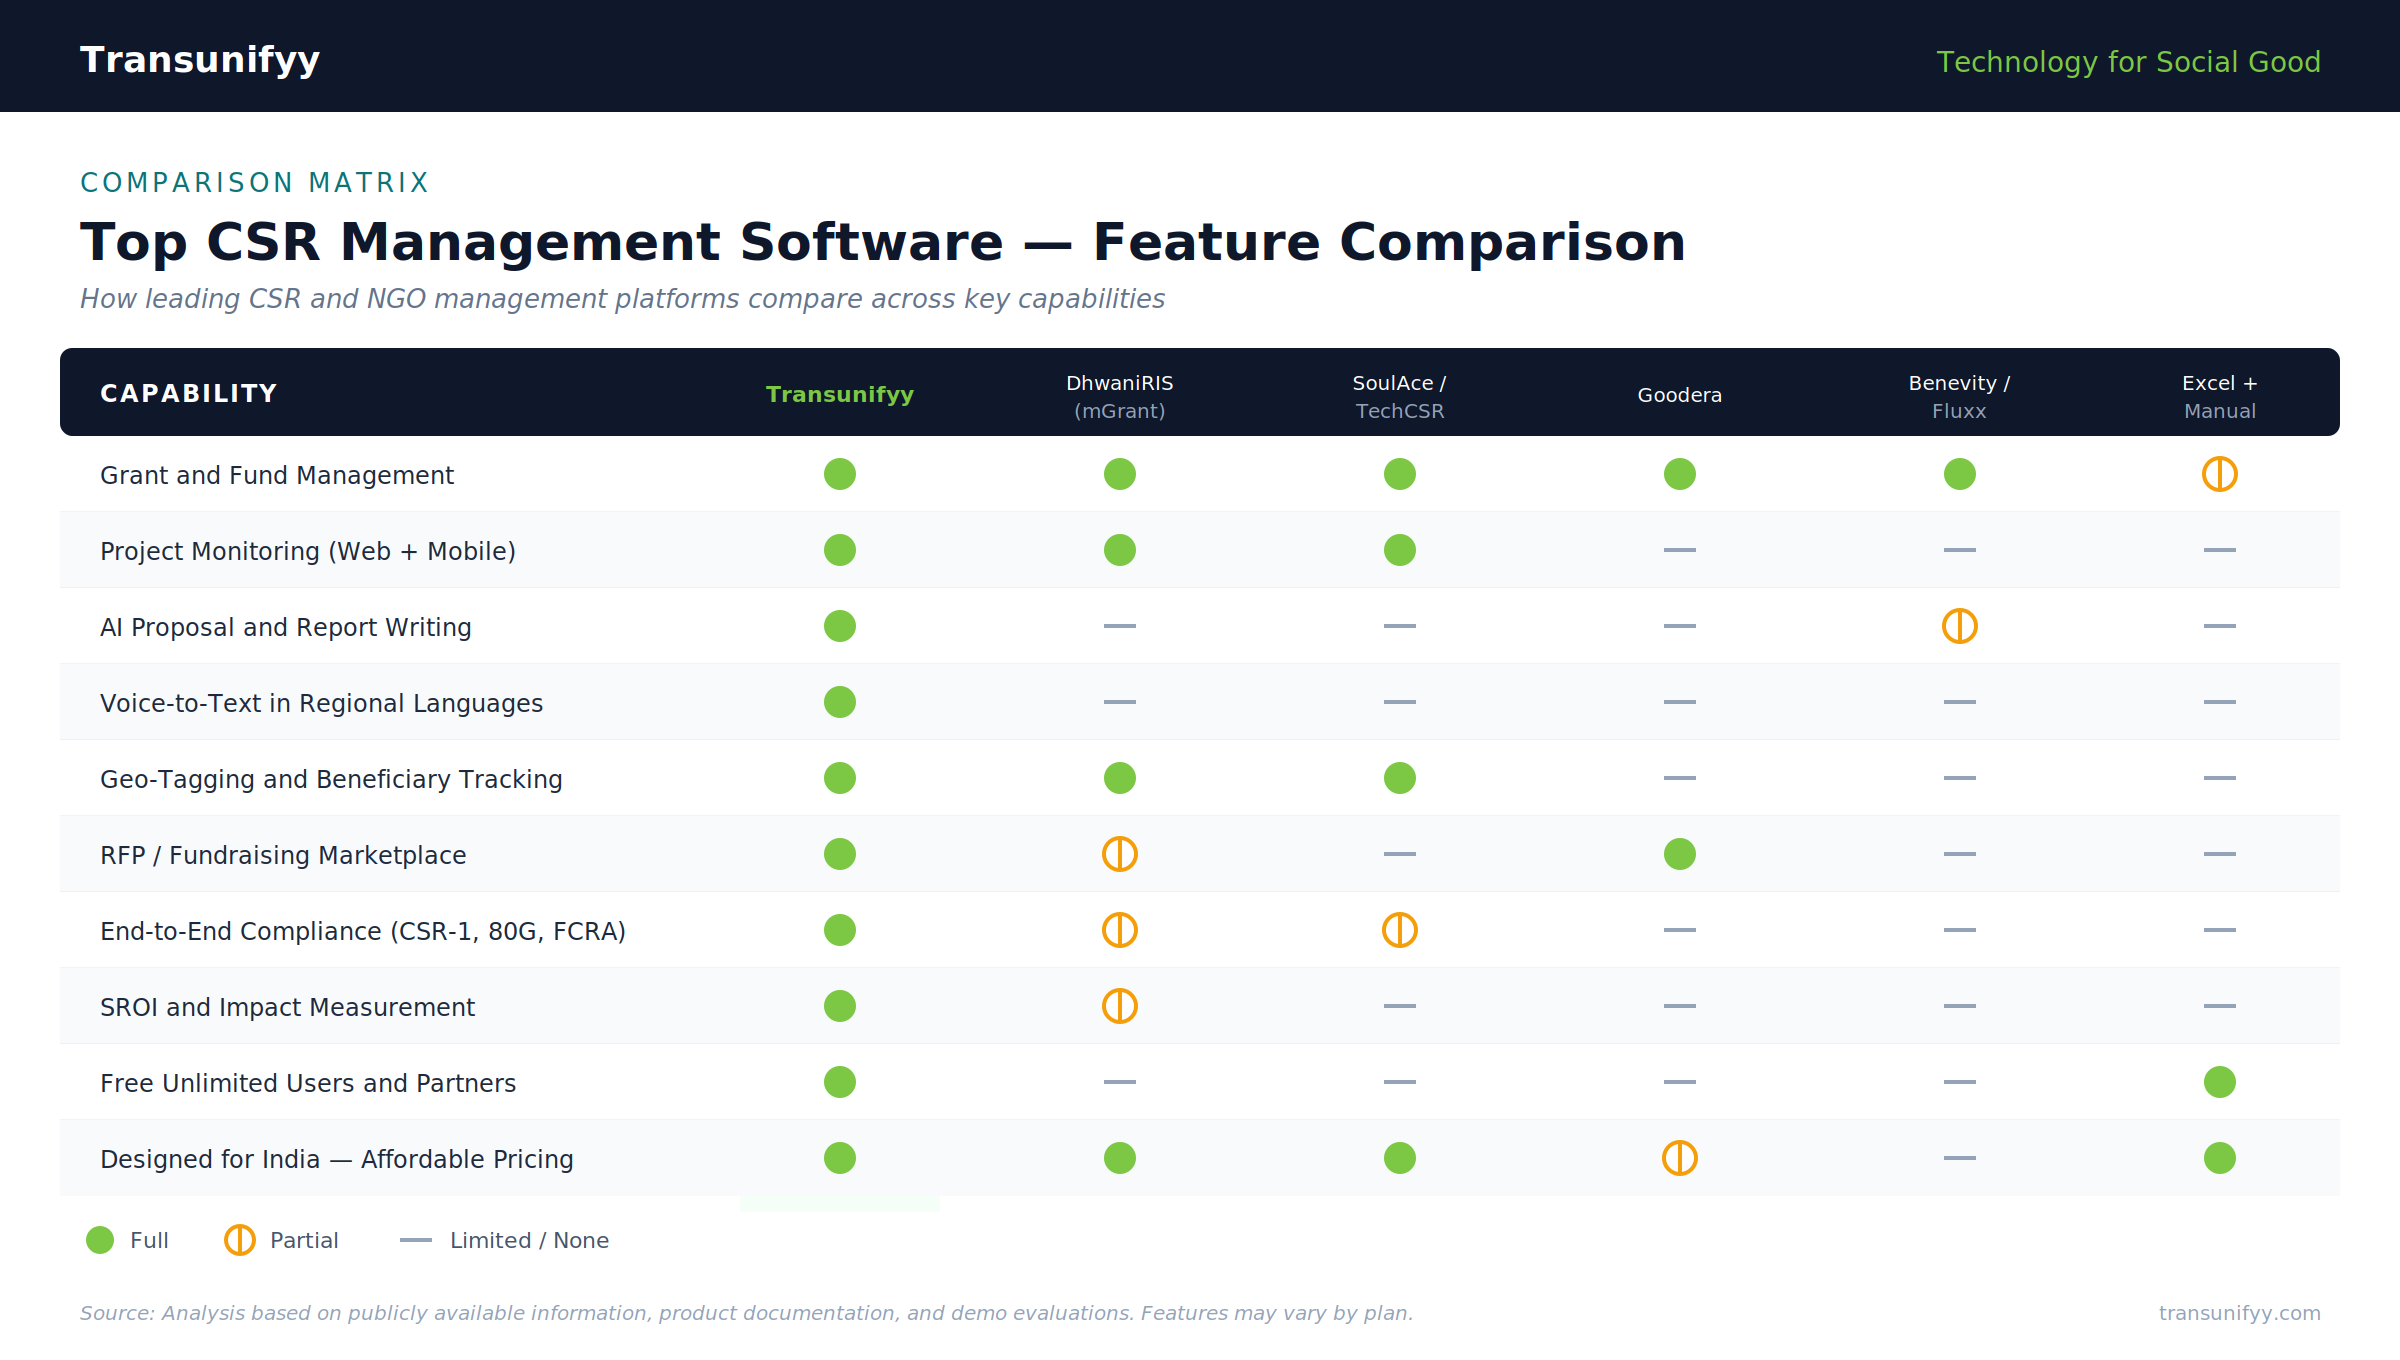The height and width of the screenshot is (1360, 2400).
Task: Click Benevity partial icon for AI Proposal Writing
Action: (1960, 626)
